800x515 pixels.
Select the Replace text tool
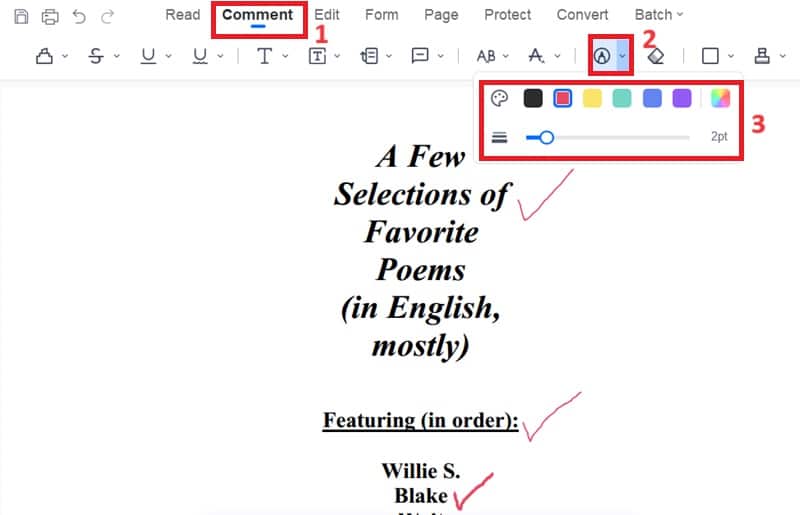(486, 56)
